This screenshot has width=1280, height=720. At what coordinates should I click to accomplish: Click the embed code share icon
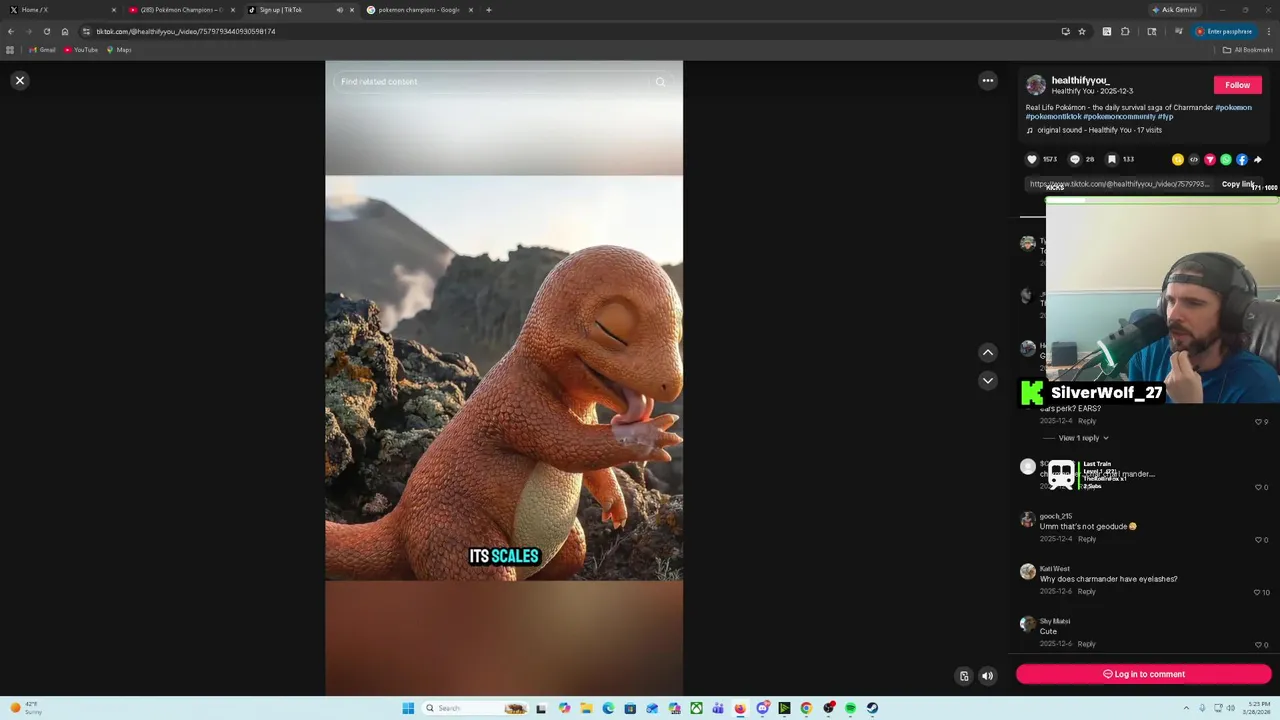[1194, 159]
